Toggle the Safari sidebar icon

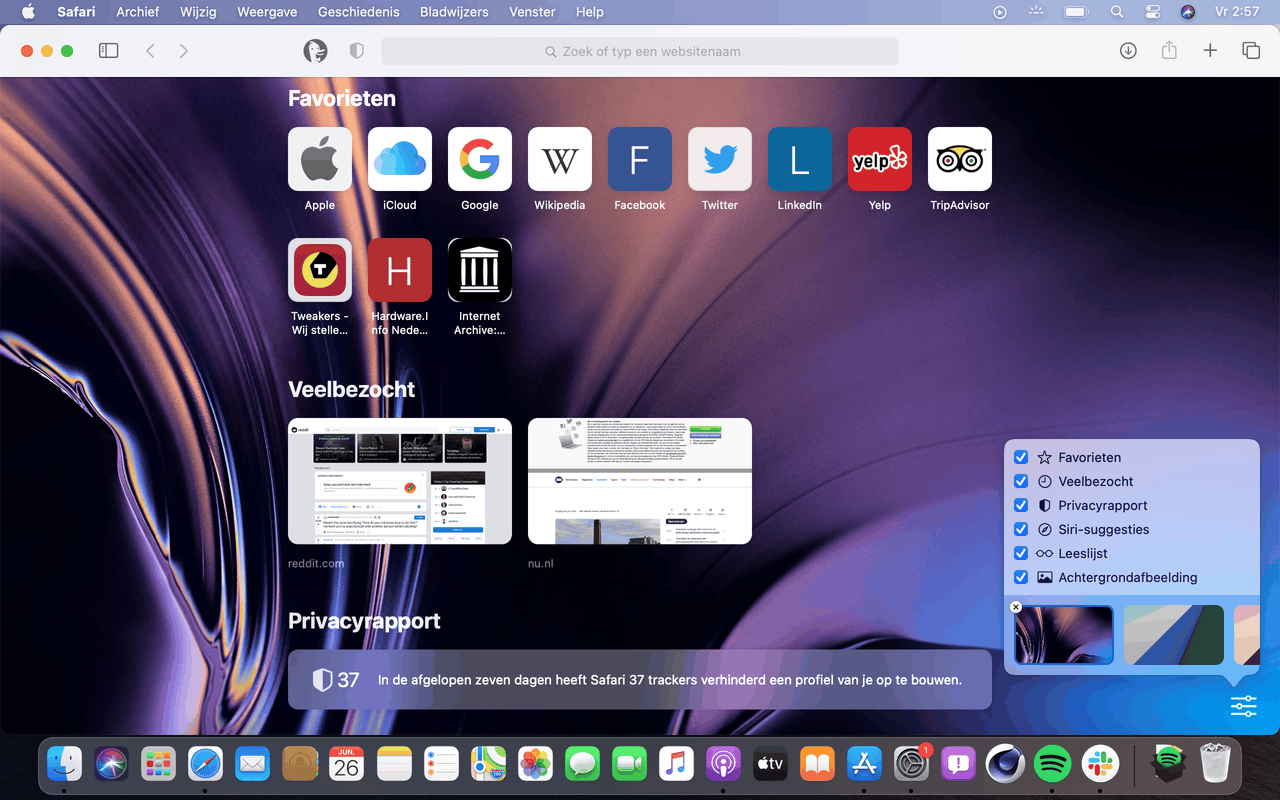(x=109, y=51)
